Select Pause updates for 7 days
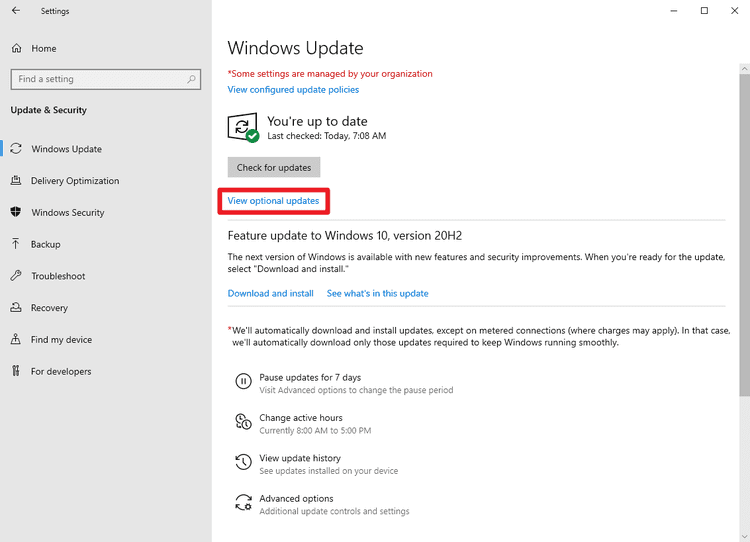The width and height of the screenshot is (750, 542). coord(310,377)
